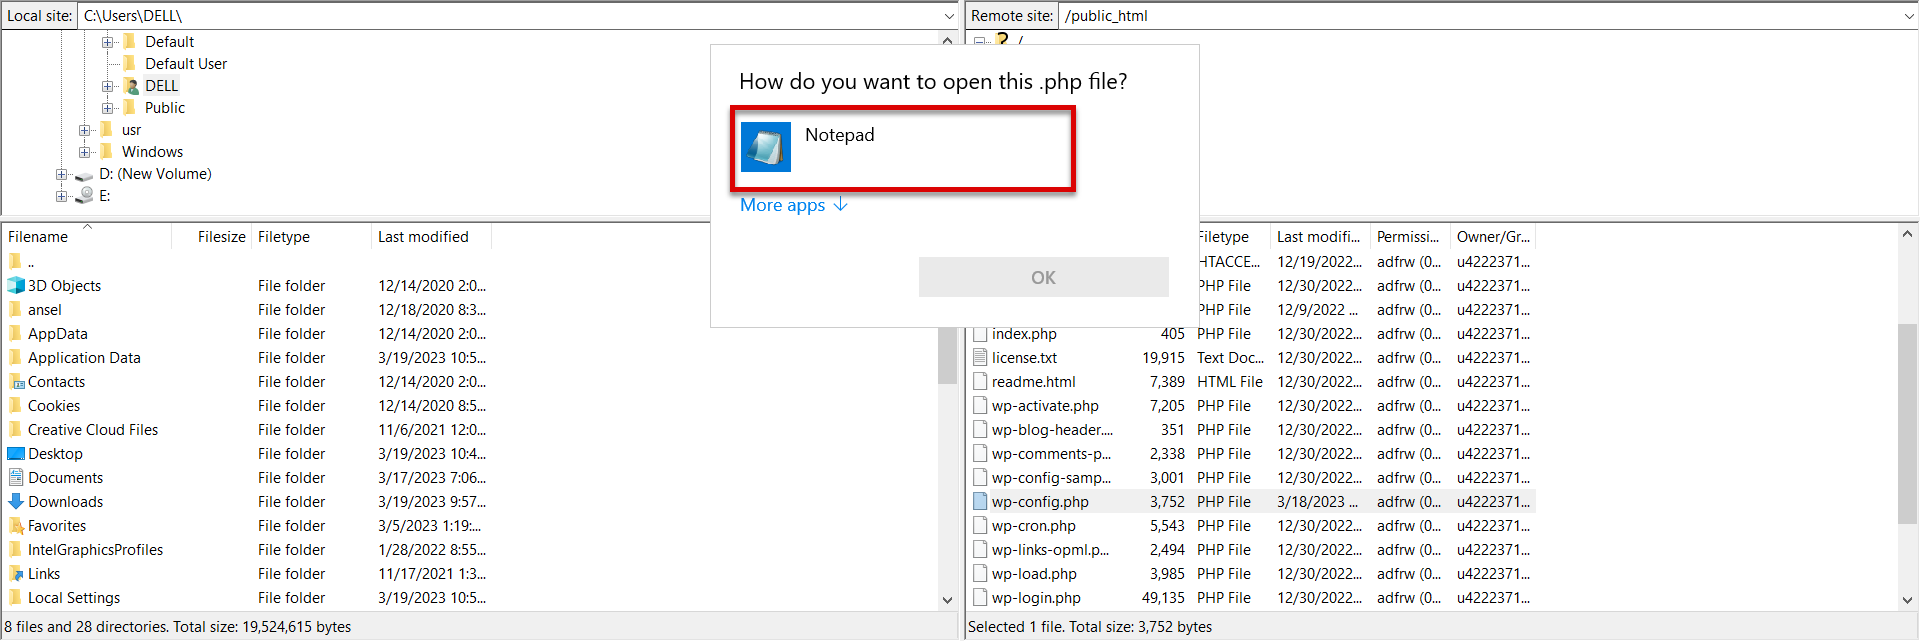The height and width of the screenshot is (641, 1920).
Task: Open the Remote site path dropdown
Action: (x=1908, y=16)
